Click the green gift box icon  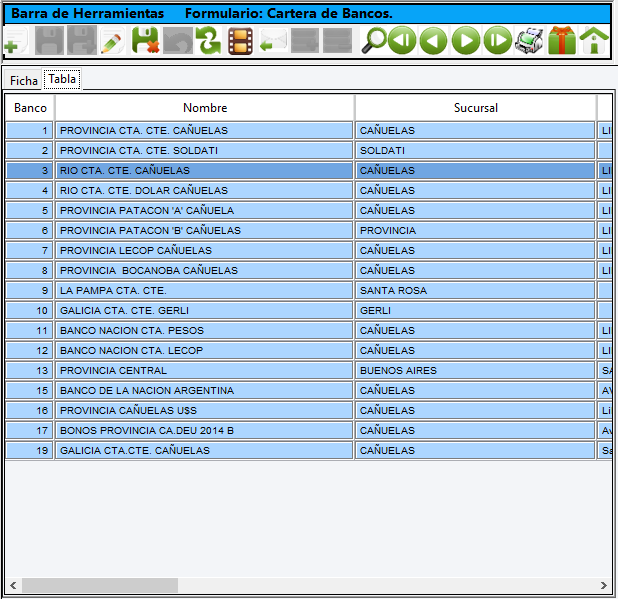[x=562, y=41]
